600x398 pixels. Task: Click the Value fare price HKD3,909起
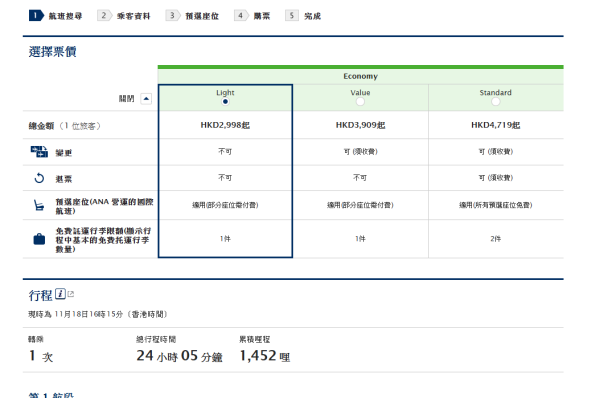pos(360,125)
